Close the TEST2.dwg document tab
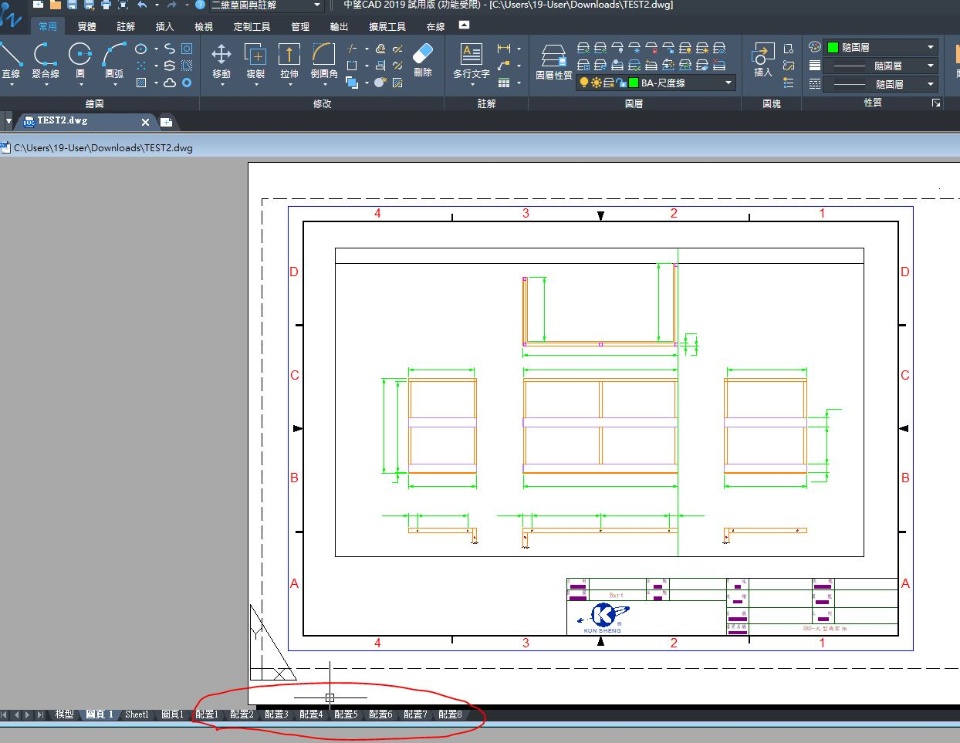 pyautogui.click(x=145, y=122)
